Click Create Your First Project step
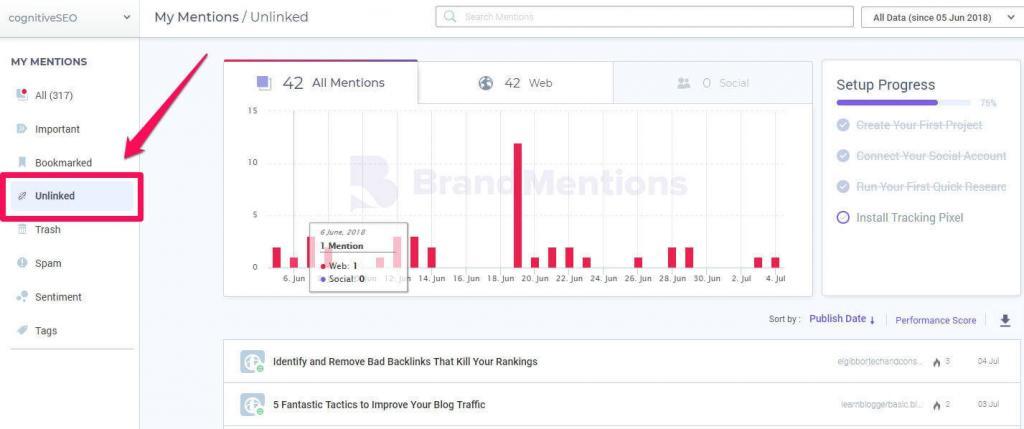Image resolution: width=1024 pixels, height=429 pixels. (x=919, y=125)
